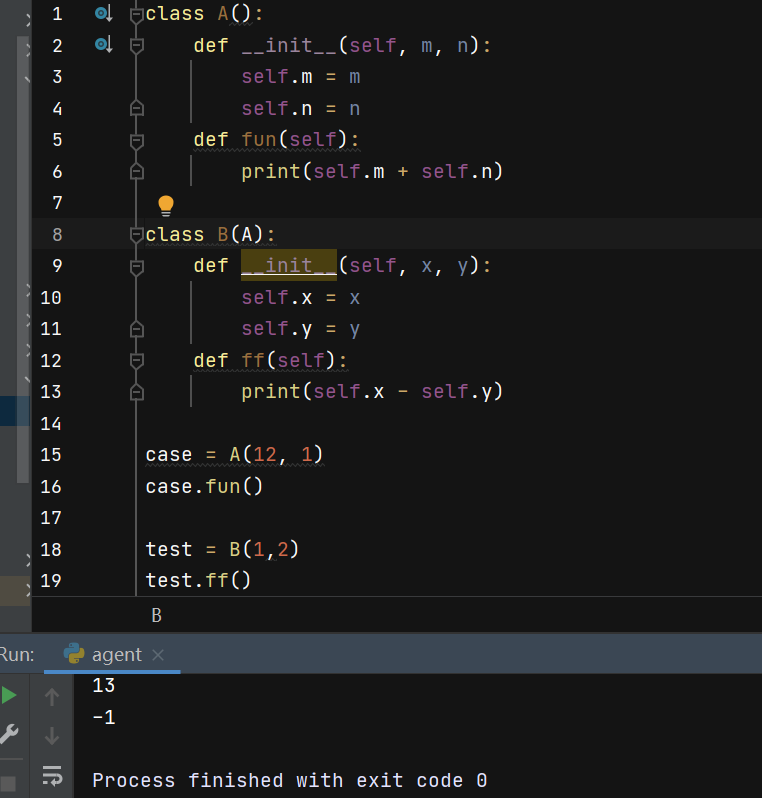Click fold end marker on line 4
Viewport: 762px width, 798px height.
coord(136,108)
